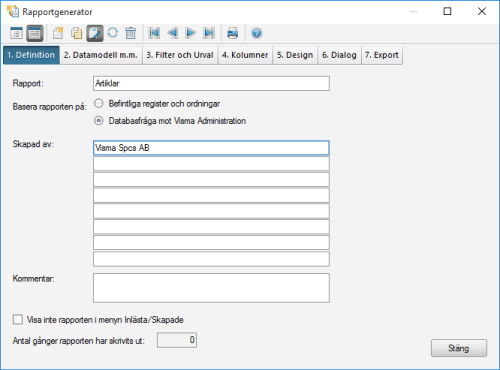Switch to the list view icon
500x370 pixels.
[x=16, y=33]
